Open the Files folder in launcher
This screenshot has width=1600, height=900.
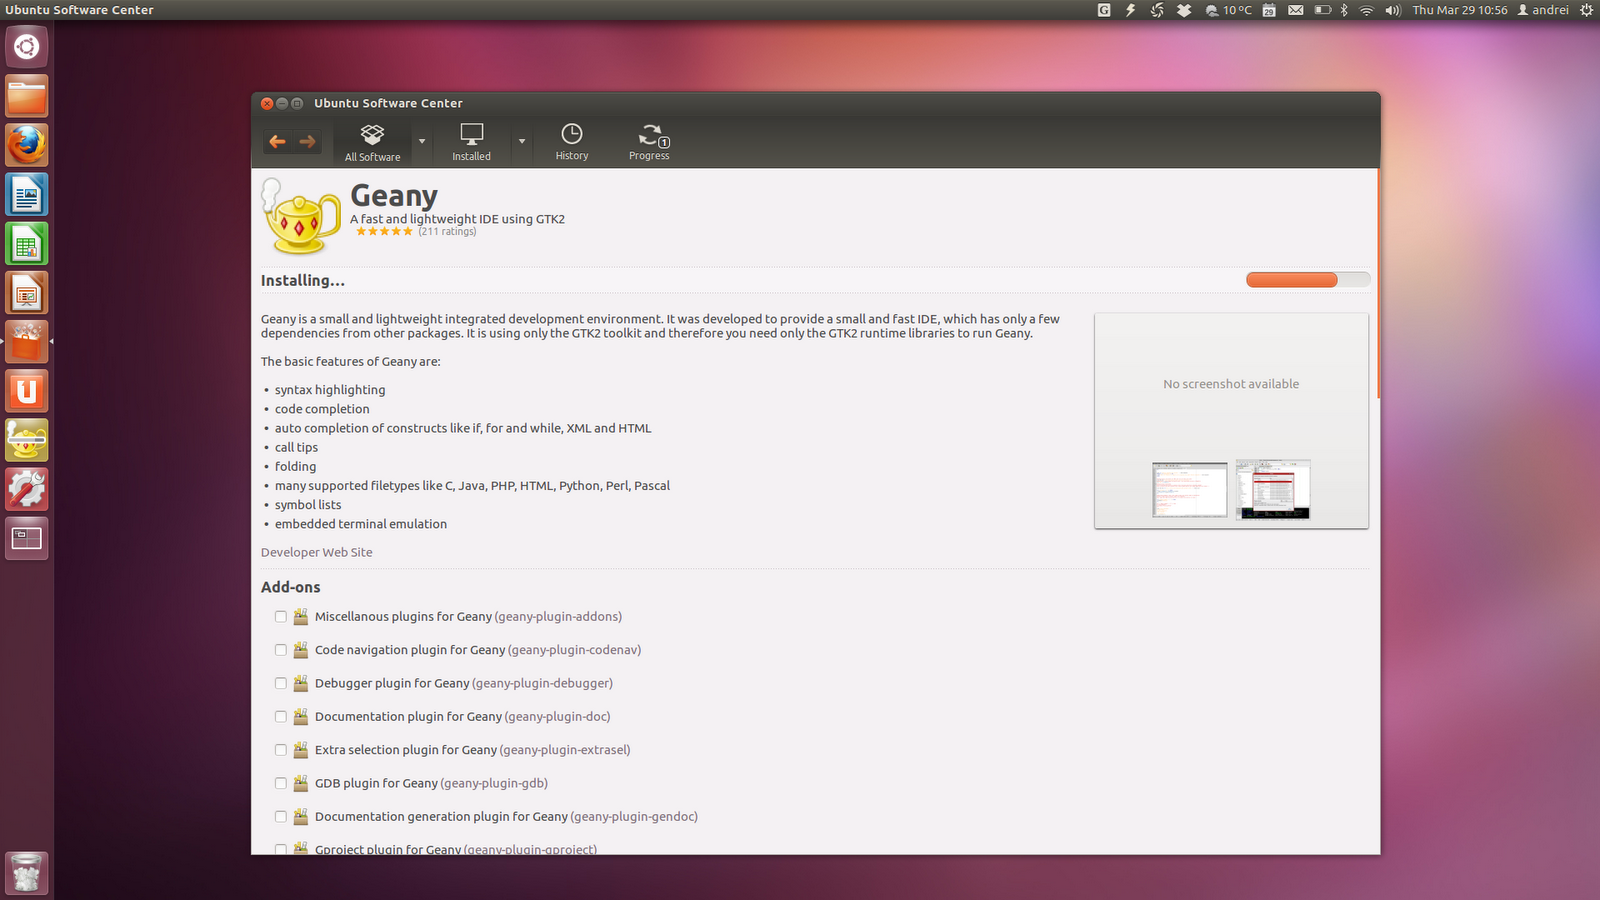coord(27,96)
